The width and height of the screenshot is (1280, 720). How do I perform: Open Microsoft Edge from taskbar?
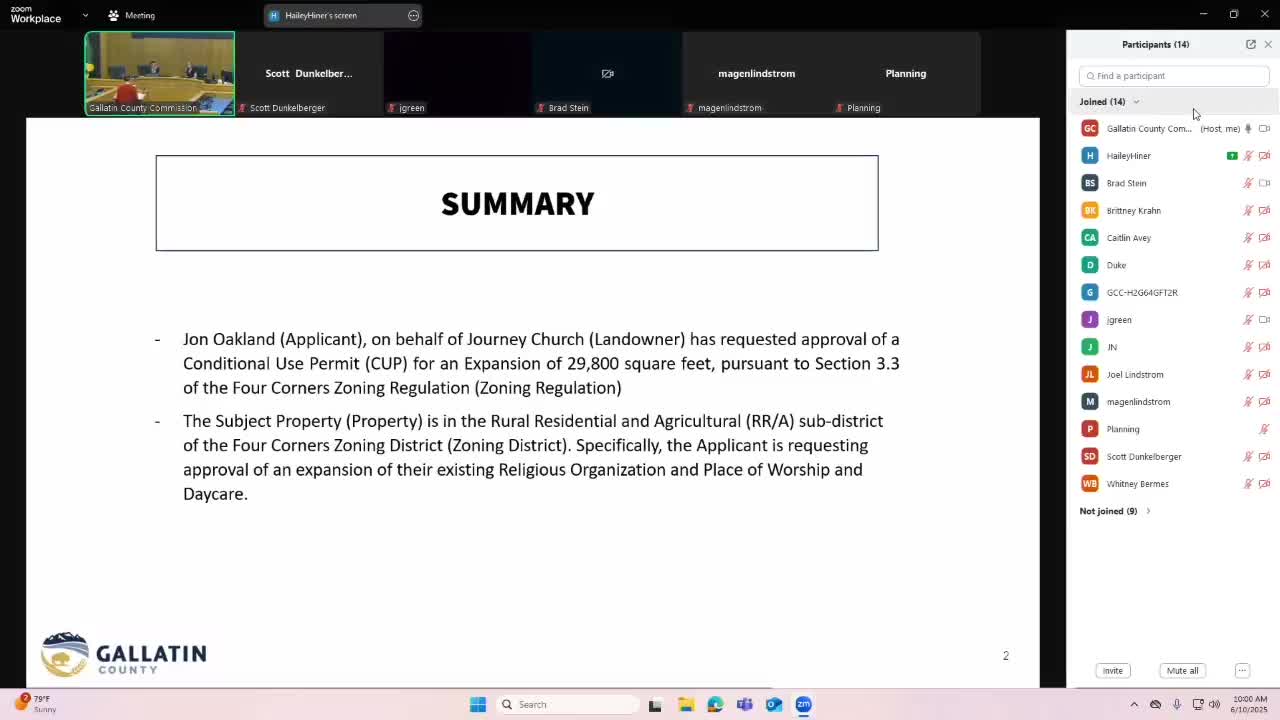tap(715, 705)
